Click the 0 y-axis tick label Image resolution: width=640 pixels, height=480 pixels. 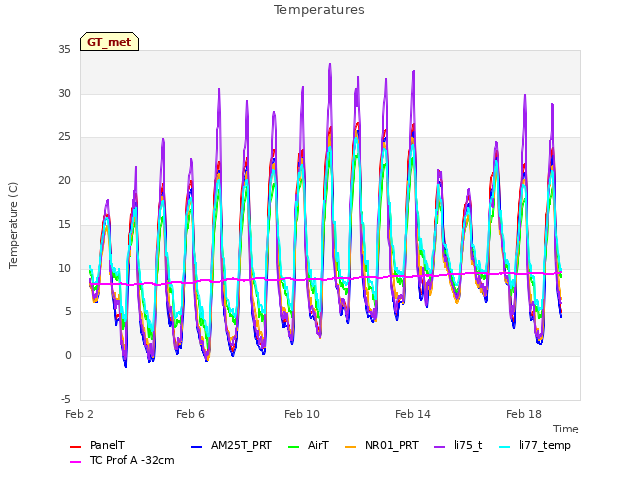pyautogui.click(x=68, y=356)
